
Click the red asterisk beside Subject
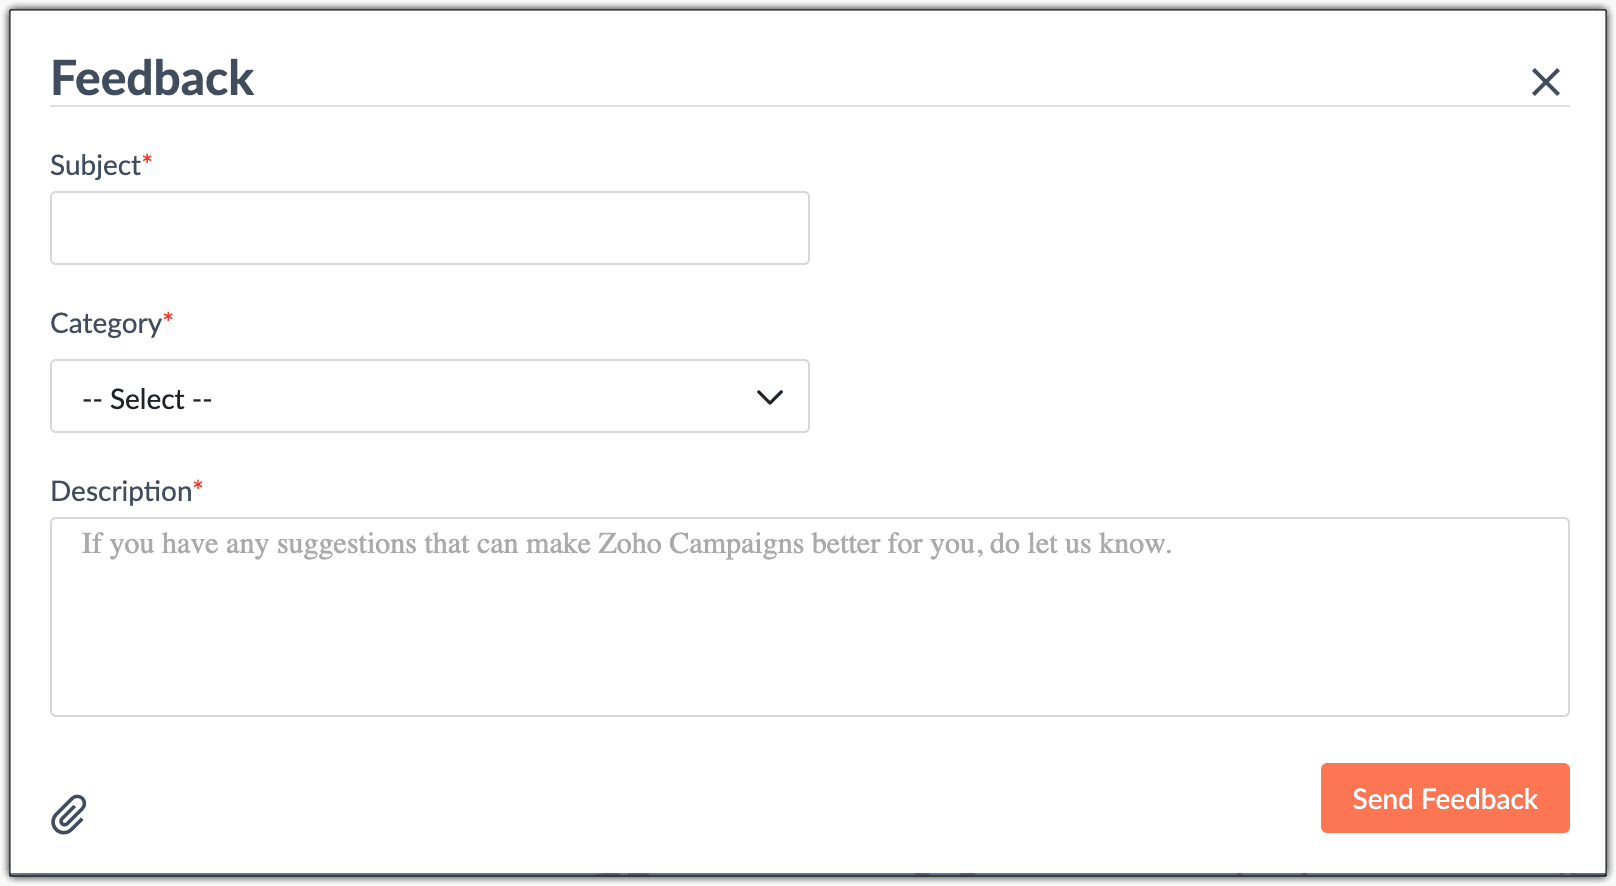(147, 160)
